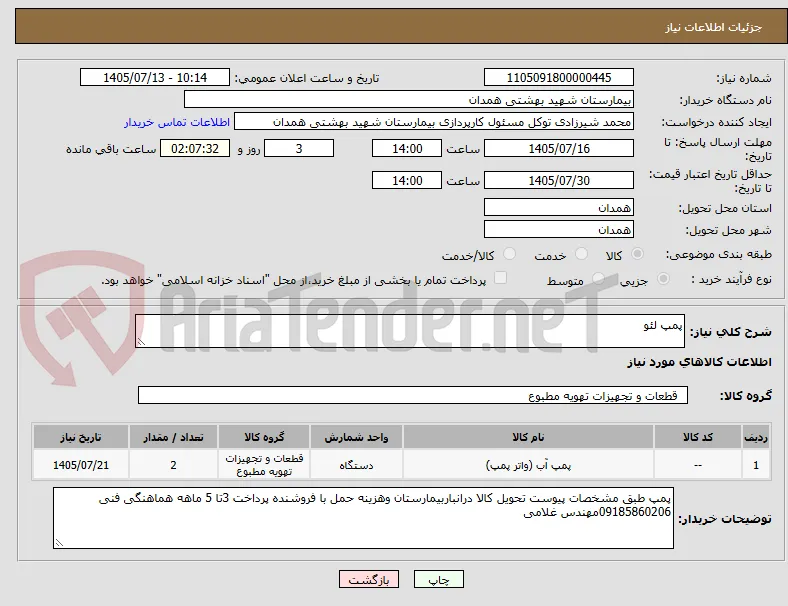The width and height of the screenshot is (788, 606).
Task: Click the گروه کالا field قطعات و تجهیزات تهویه مطبوع
Action: [x=413, y=395]
